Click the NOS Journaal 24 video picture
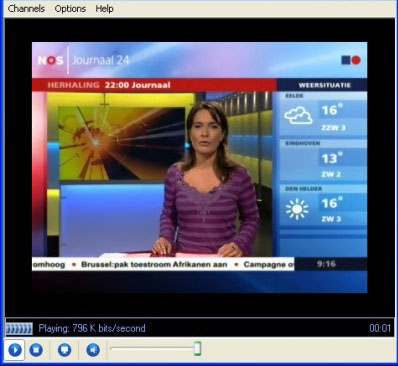This screenshot has height=366, width=398. coord(200,167)
